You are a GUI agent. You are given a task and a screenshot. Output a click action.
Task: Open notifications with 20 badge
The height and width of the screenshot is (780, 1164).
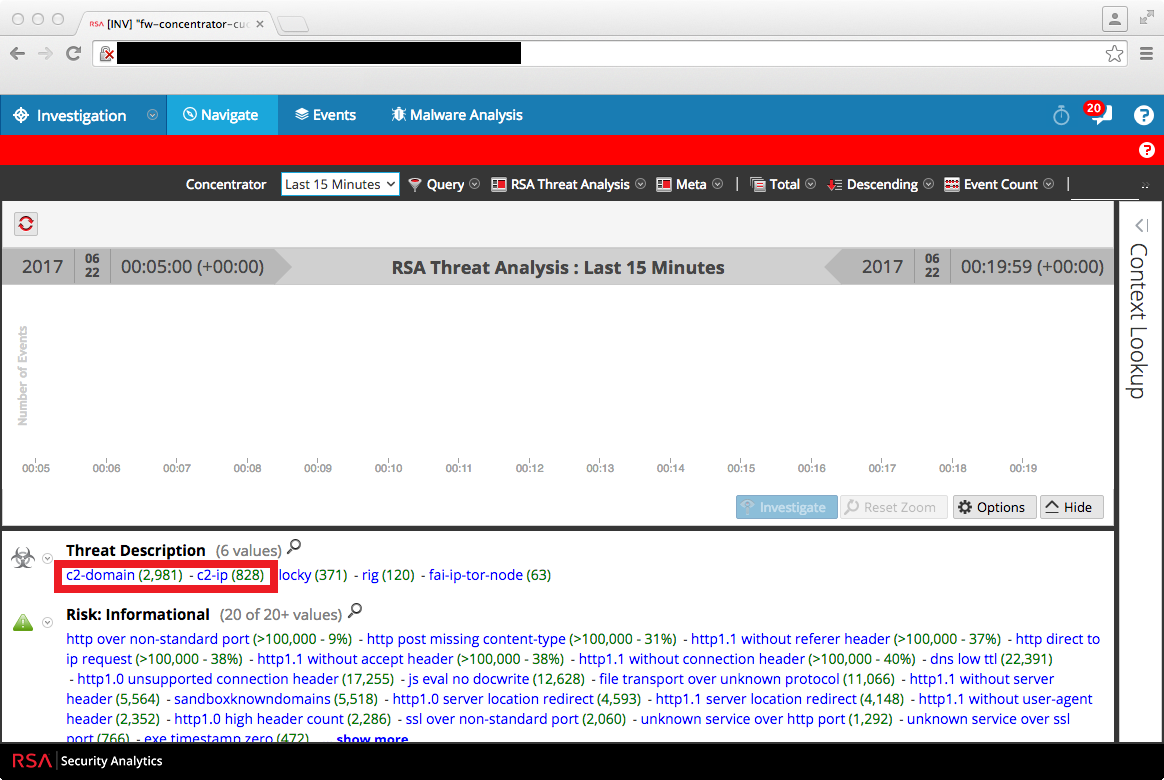click(x=1099, y=115)
